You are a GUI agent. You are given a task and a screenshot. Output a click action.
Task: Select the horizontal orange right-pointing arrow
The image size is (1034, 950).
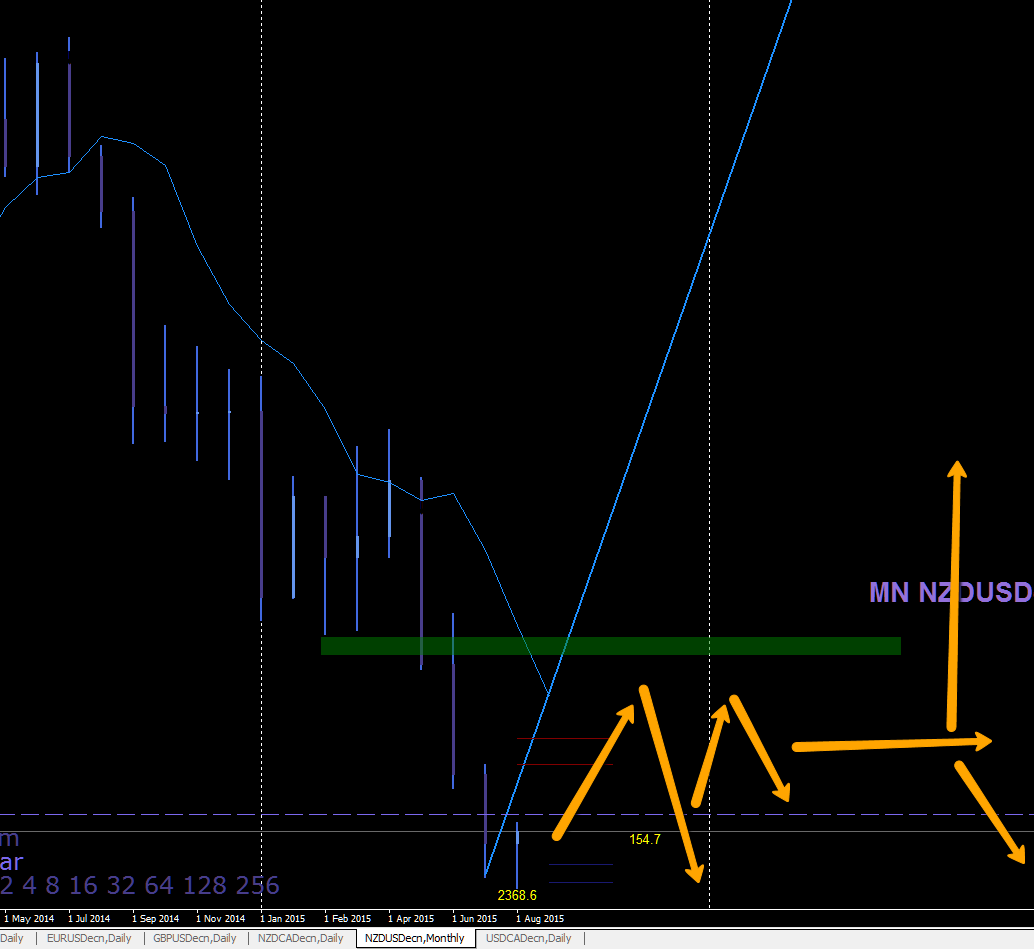892,744
